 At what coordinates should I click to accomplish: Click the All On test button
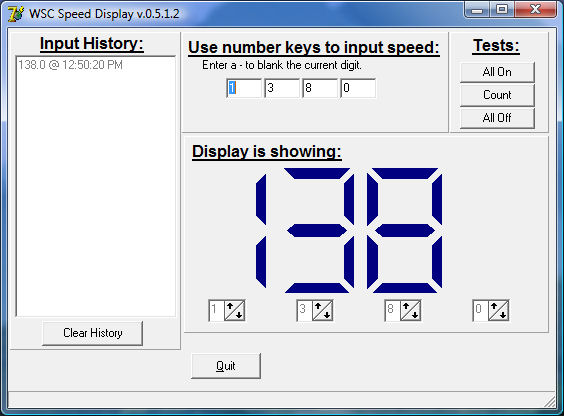(497, 72)
